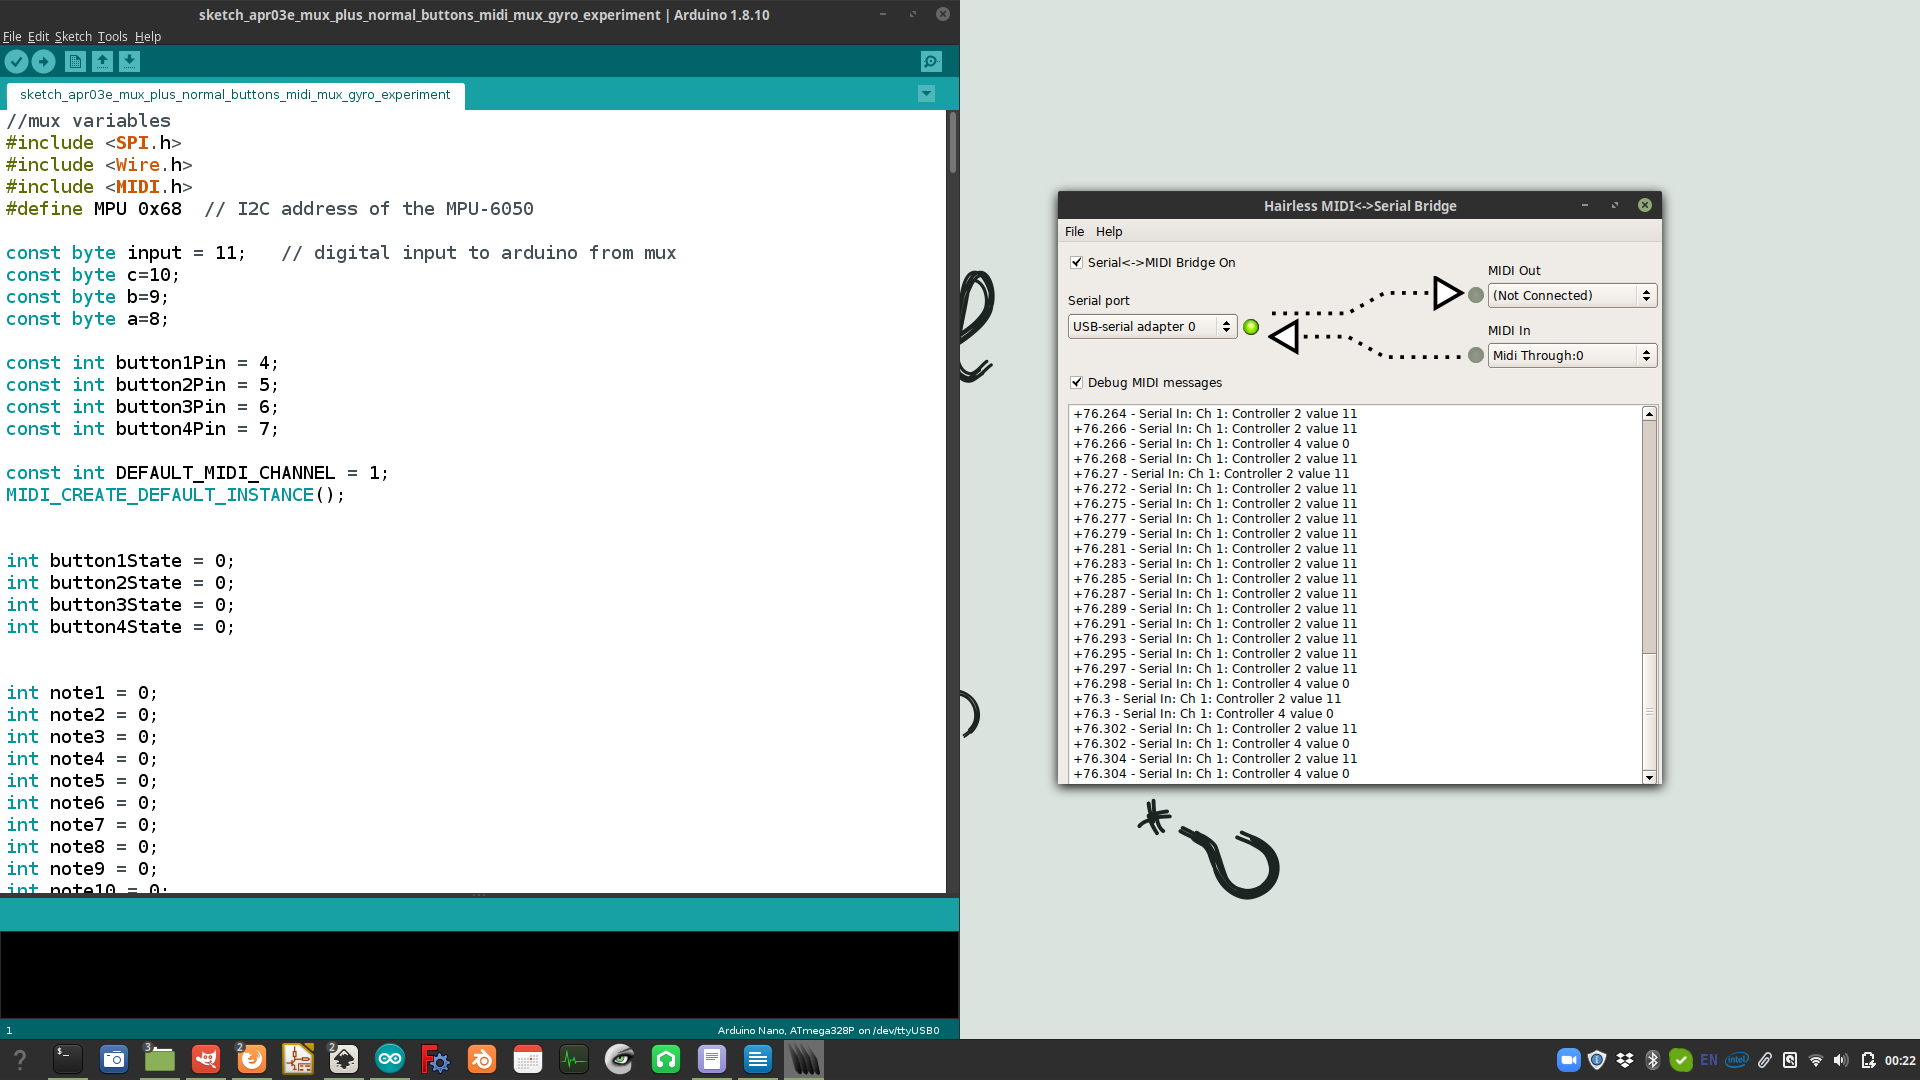The height and width of the screenshot is (1080, 1920).
Task: Open the system monitor in taskbar
Action: 574,1059
